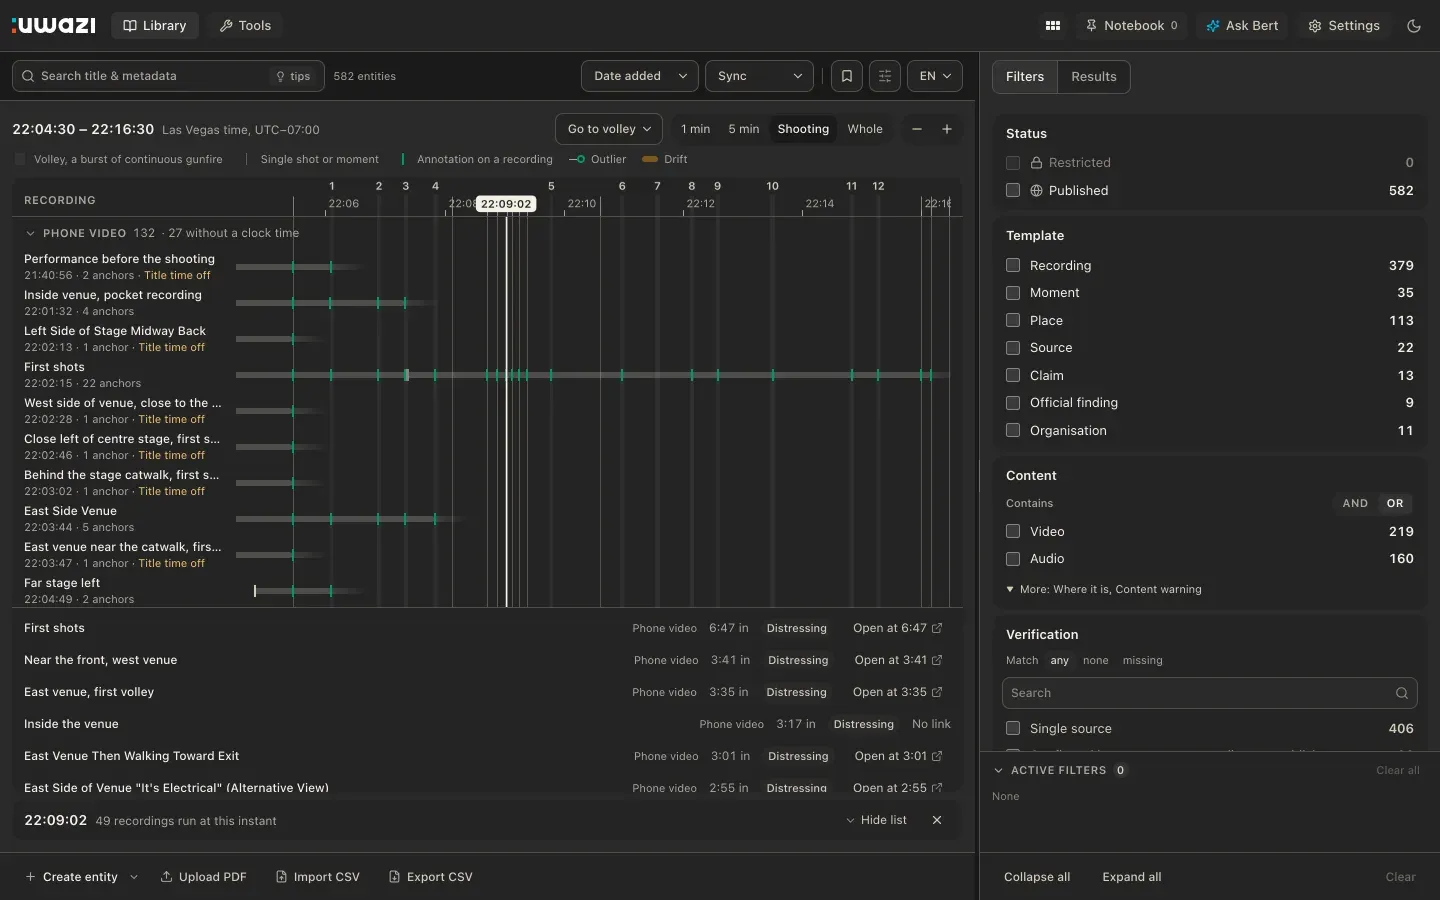
Task: Check the Recording template filter
Action: pyautogui.click(x=1013, y=265)
